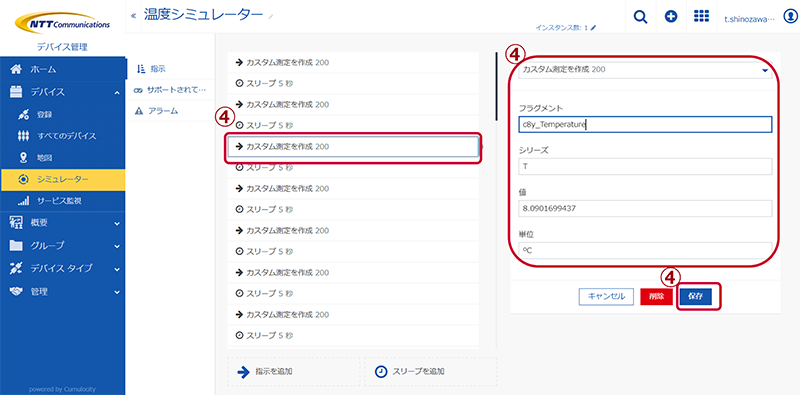This screenshot has height=395, width=800.
Task: Open the user profile avatar icon
Action: [x=790, y=16]
